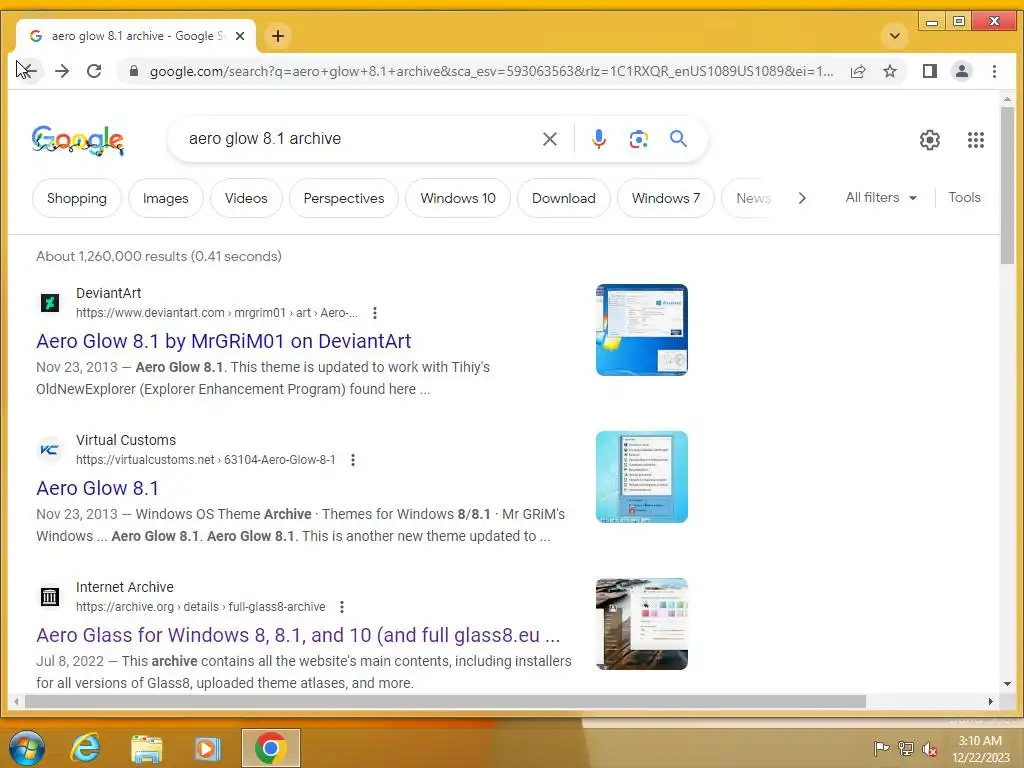Open Chrome three-dot menu
1024x768 pixels.
[994, 71]
